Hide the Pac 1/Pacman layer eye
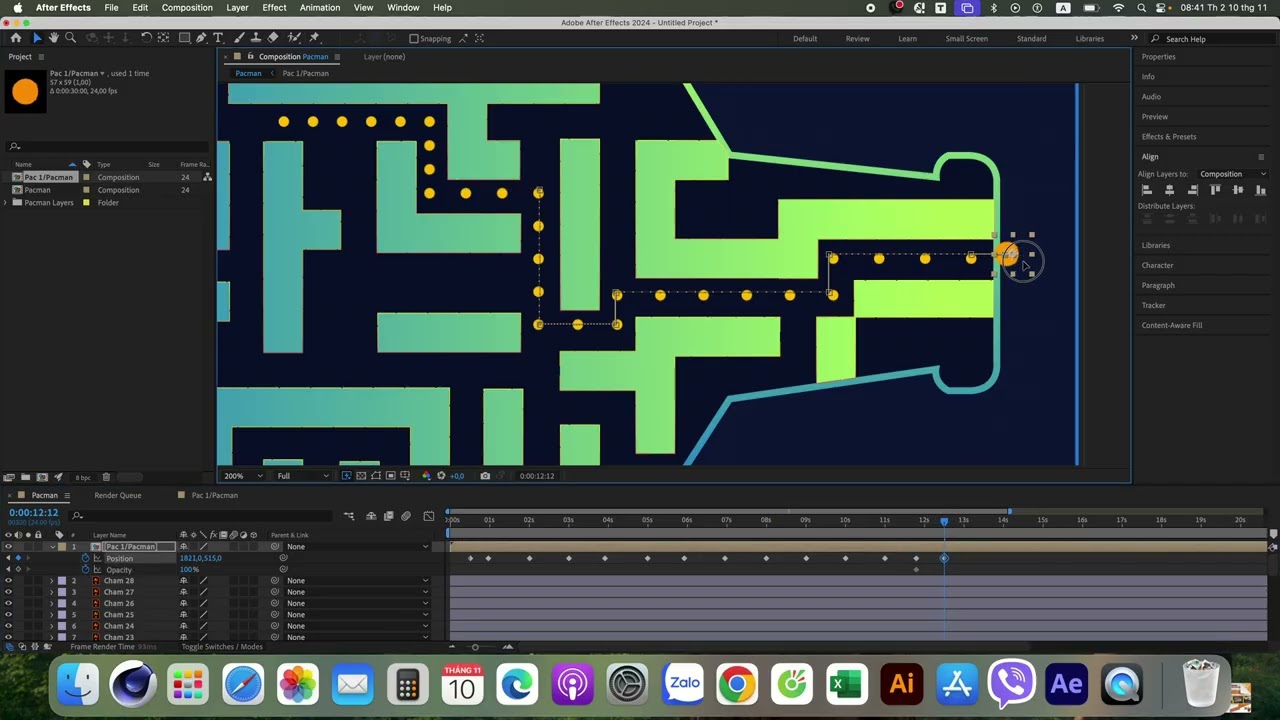 pos(9,547)
